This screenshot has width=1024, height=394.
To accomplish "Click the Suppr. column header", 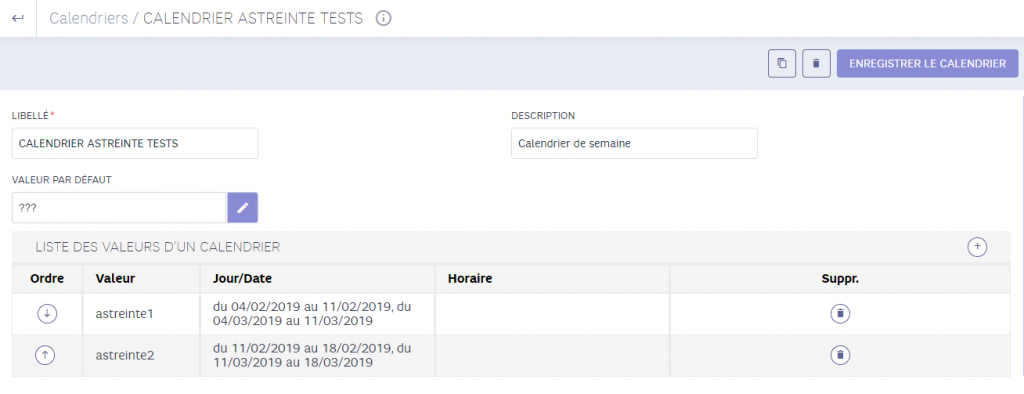I will [x=840, y=278].
